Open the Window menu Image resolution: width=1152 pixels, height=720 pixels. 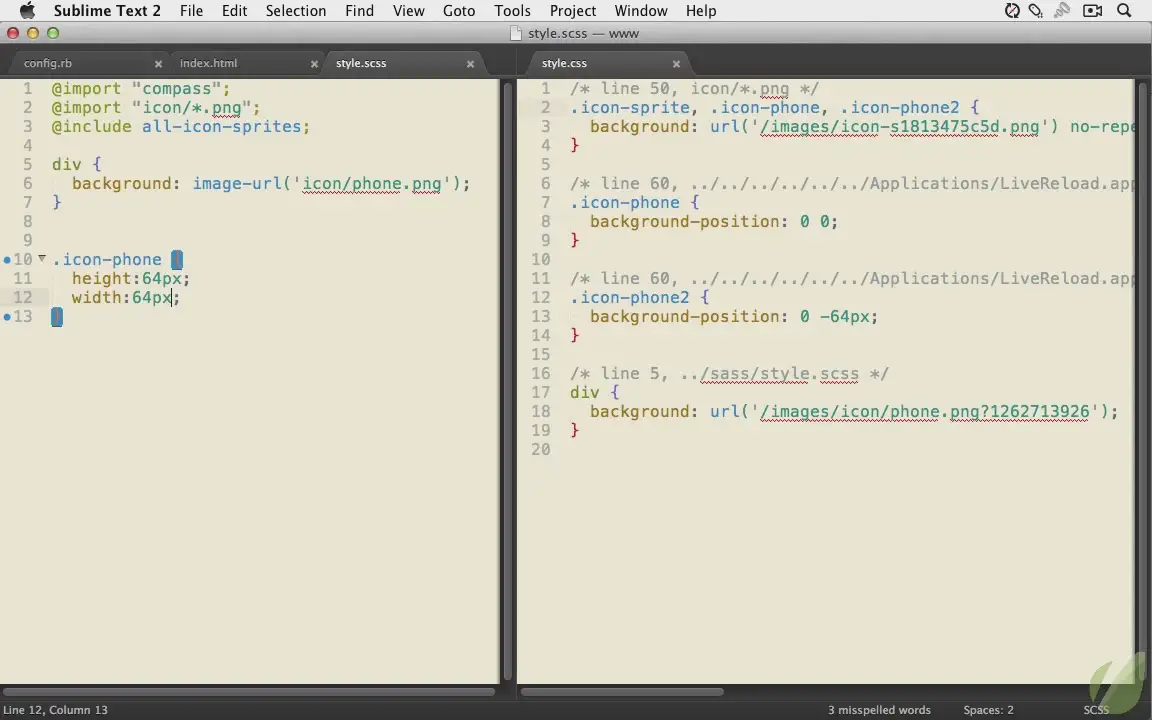641,10
